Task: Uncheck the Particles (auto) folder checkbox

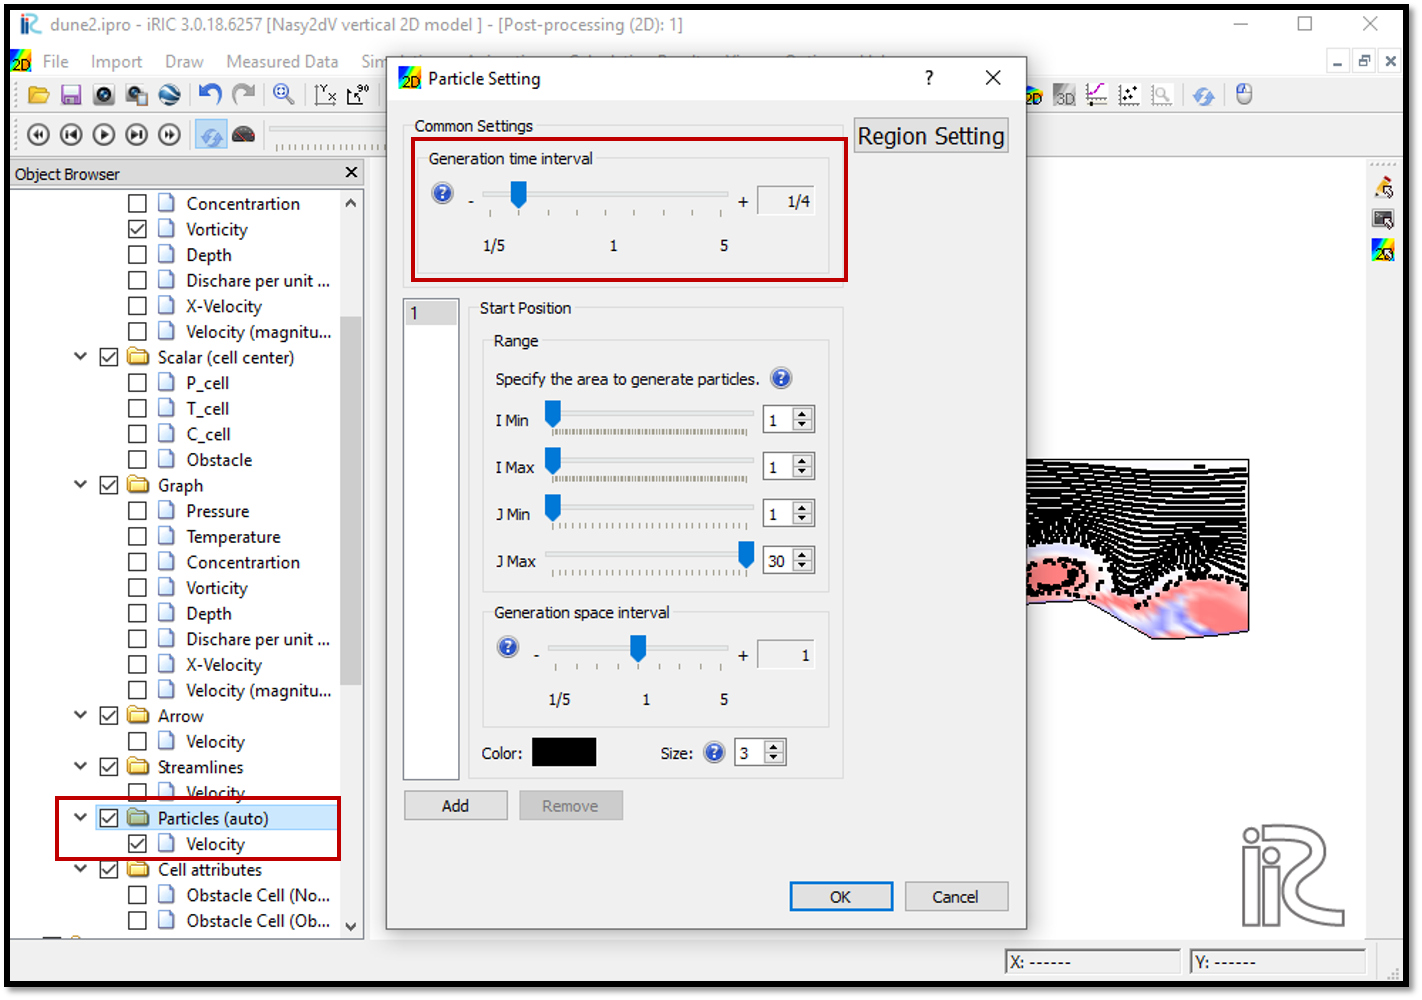Action: click(x=109, y=818)
